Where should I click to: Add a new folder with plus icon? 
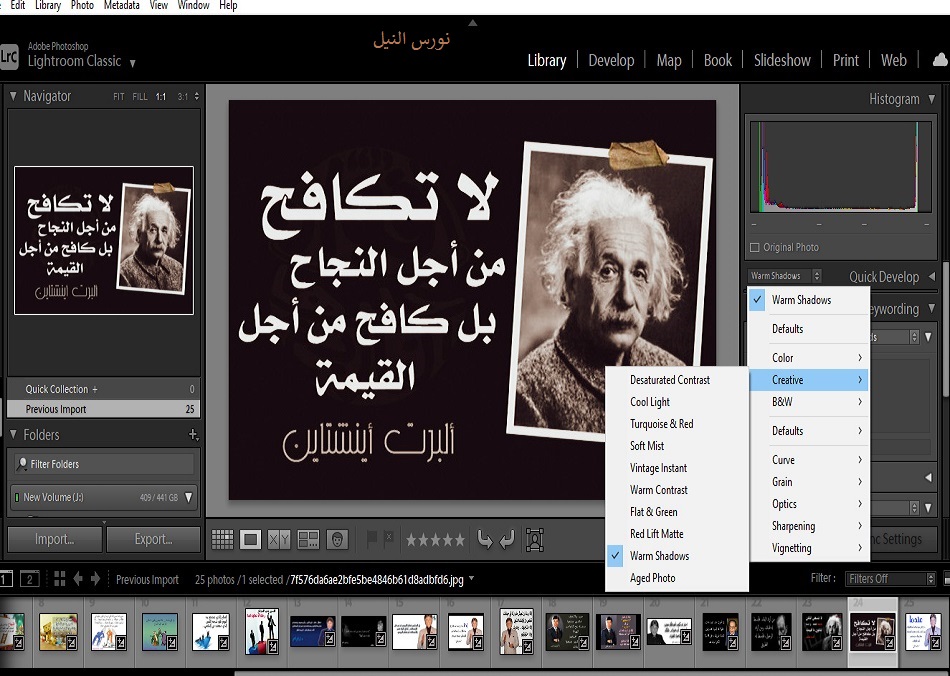[x=193, y=434]
